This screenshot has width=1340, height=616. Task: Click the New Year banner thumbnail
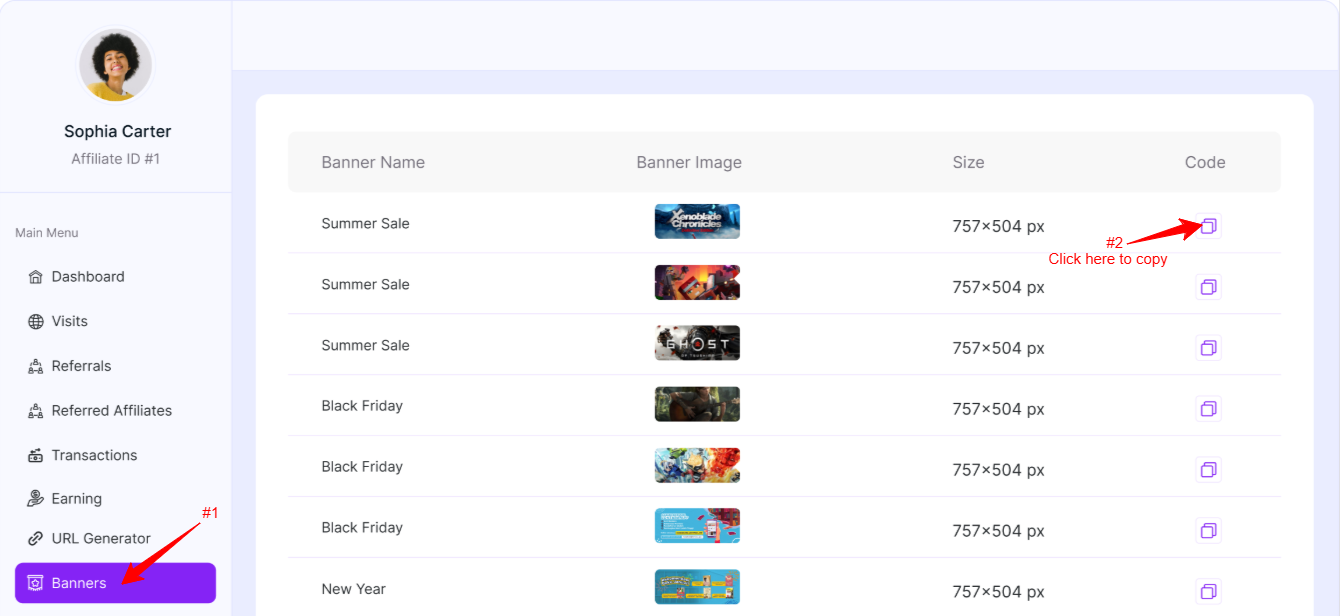click(x=697, y=587)
